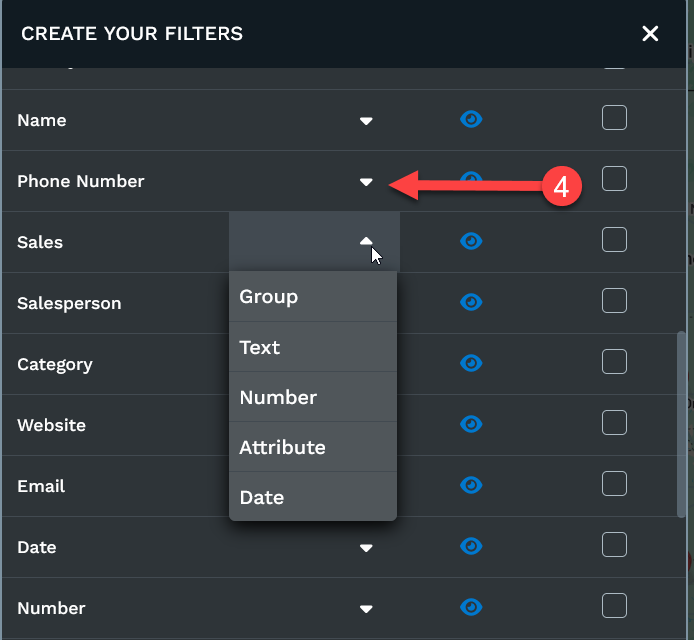Image resolution: width=694 pixels, height=640 pixels.
Task: Toggle the Name row eye icon
Action: pos(471,120)
